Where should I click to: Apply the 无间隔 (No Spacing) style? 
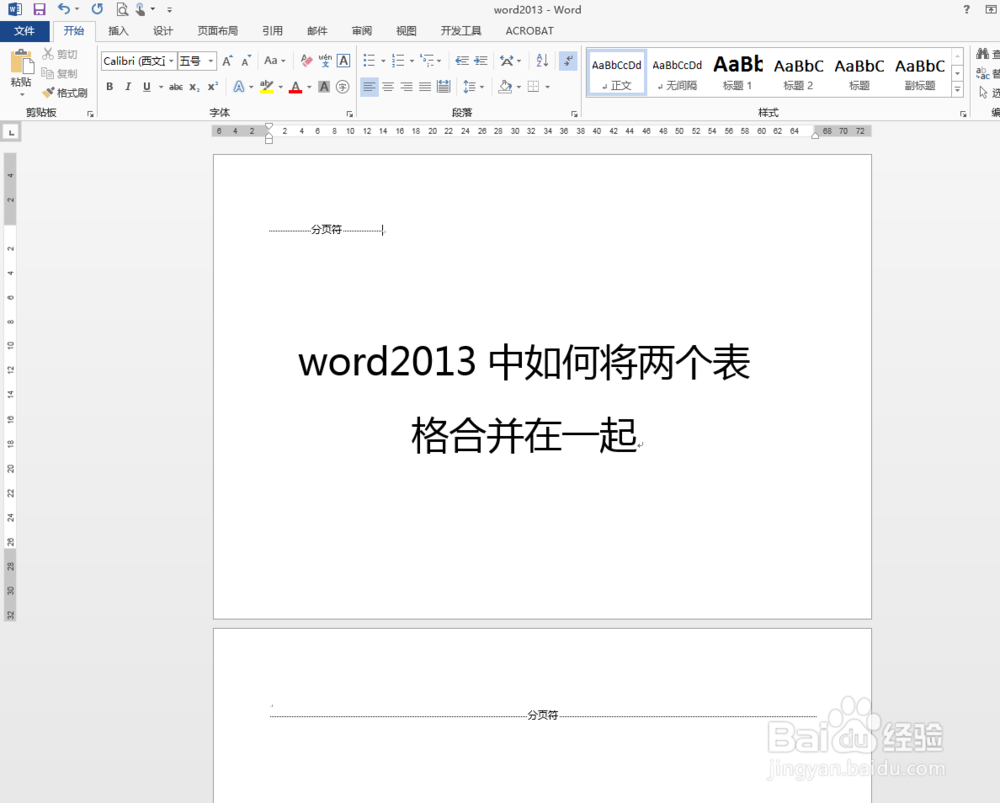click(677, 73)
